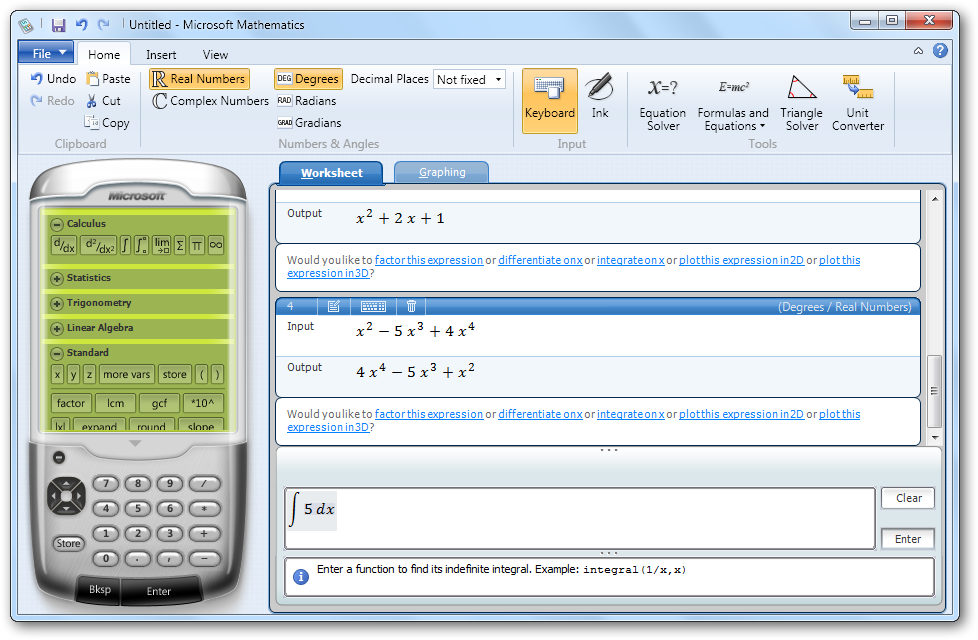Click the infinity symbol button

pyautogui.click(x=215, y=245)
